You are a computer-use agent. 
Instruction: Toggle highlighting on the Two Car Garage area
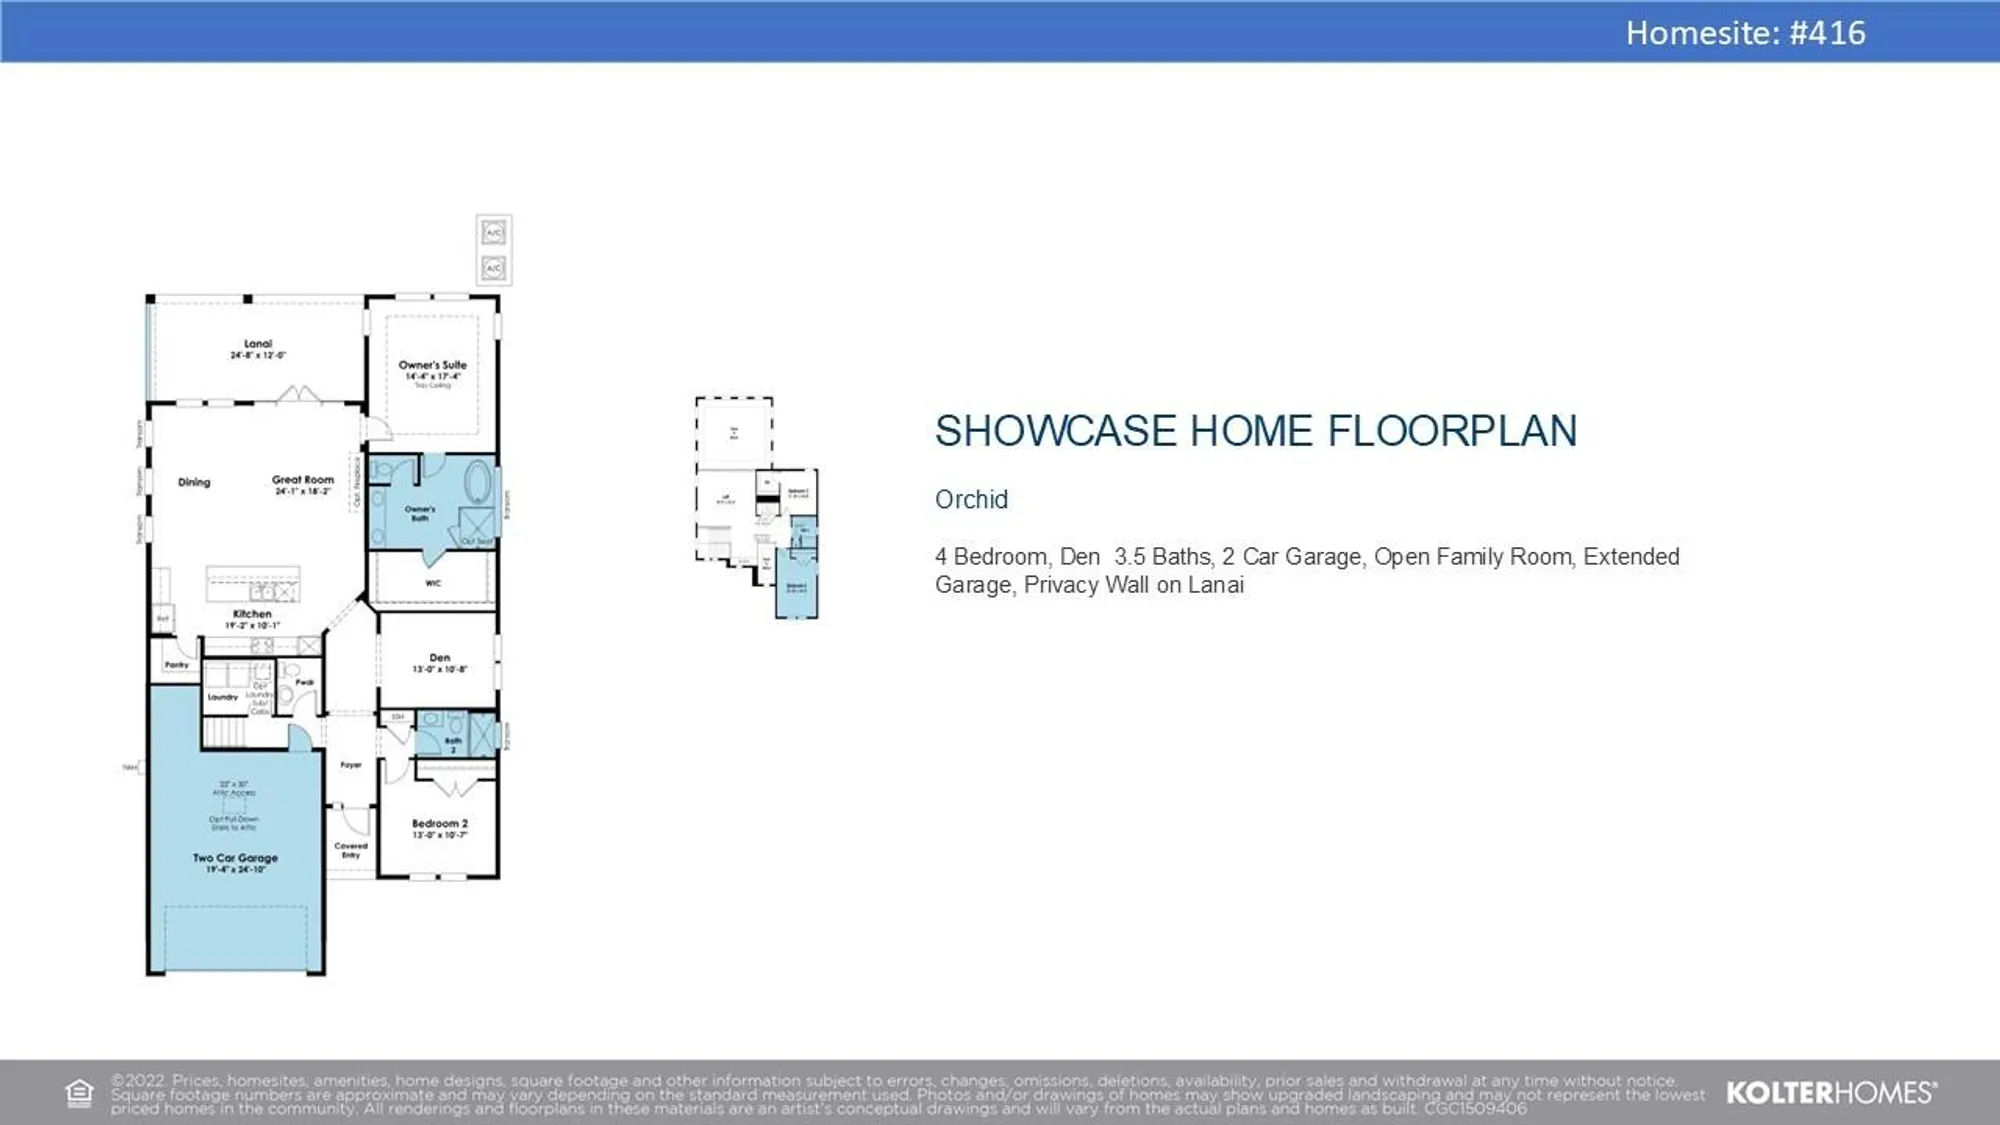pos(236,858)
